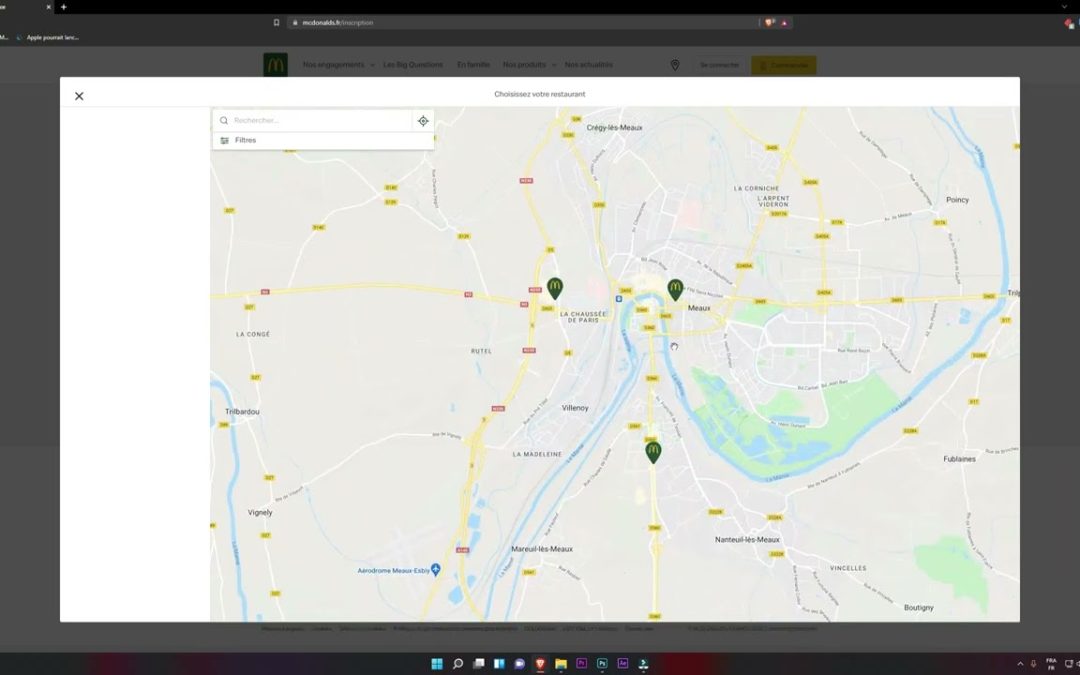
Task: Open the Filtres options
Action: [323, 141]
